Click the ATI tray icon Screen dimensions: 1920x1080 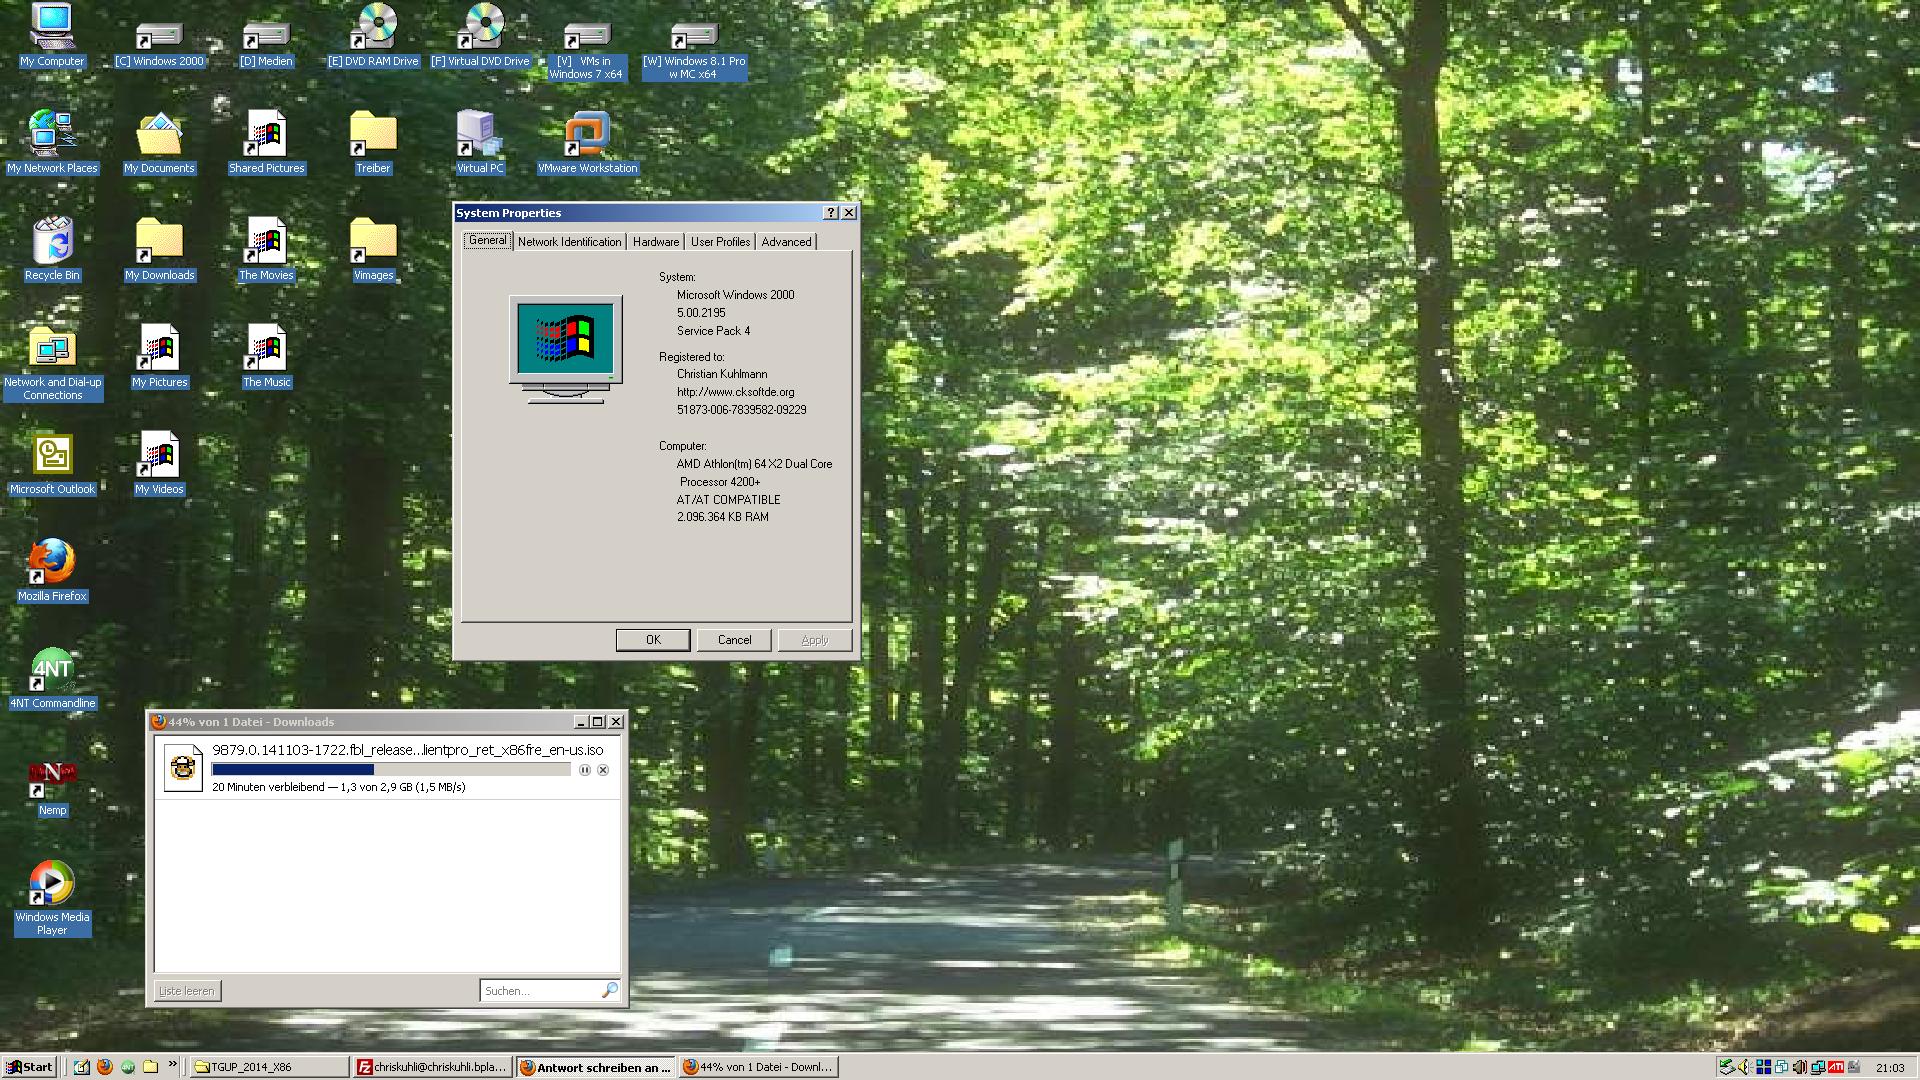(1835, 1067)
